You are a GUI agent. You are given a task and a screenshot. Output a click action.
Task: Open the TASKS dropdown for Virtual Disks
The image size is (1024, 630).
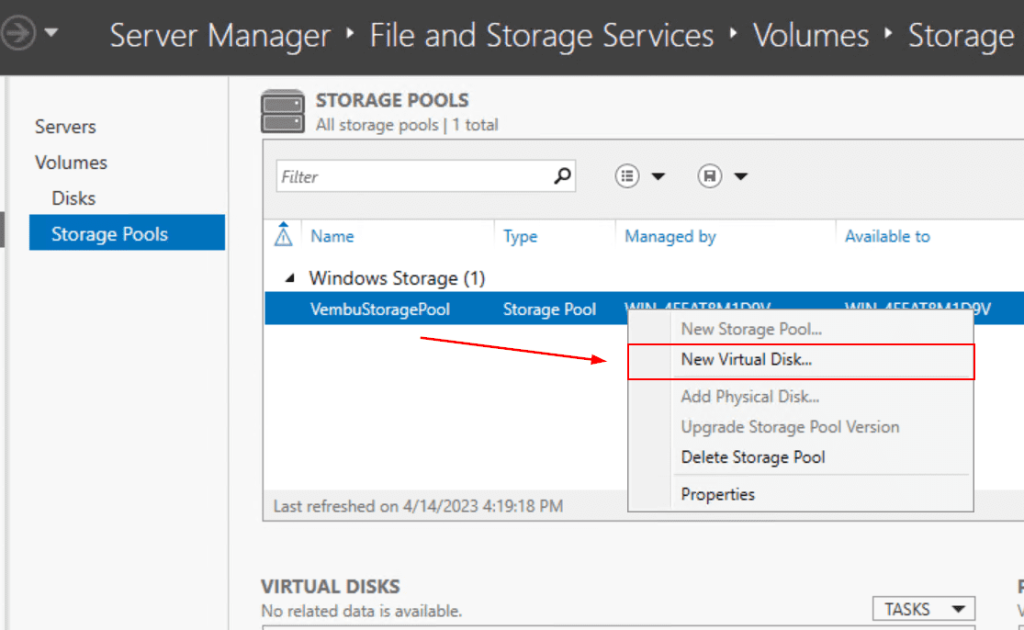tap(922, 609)
